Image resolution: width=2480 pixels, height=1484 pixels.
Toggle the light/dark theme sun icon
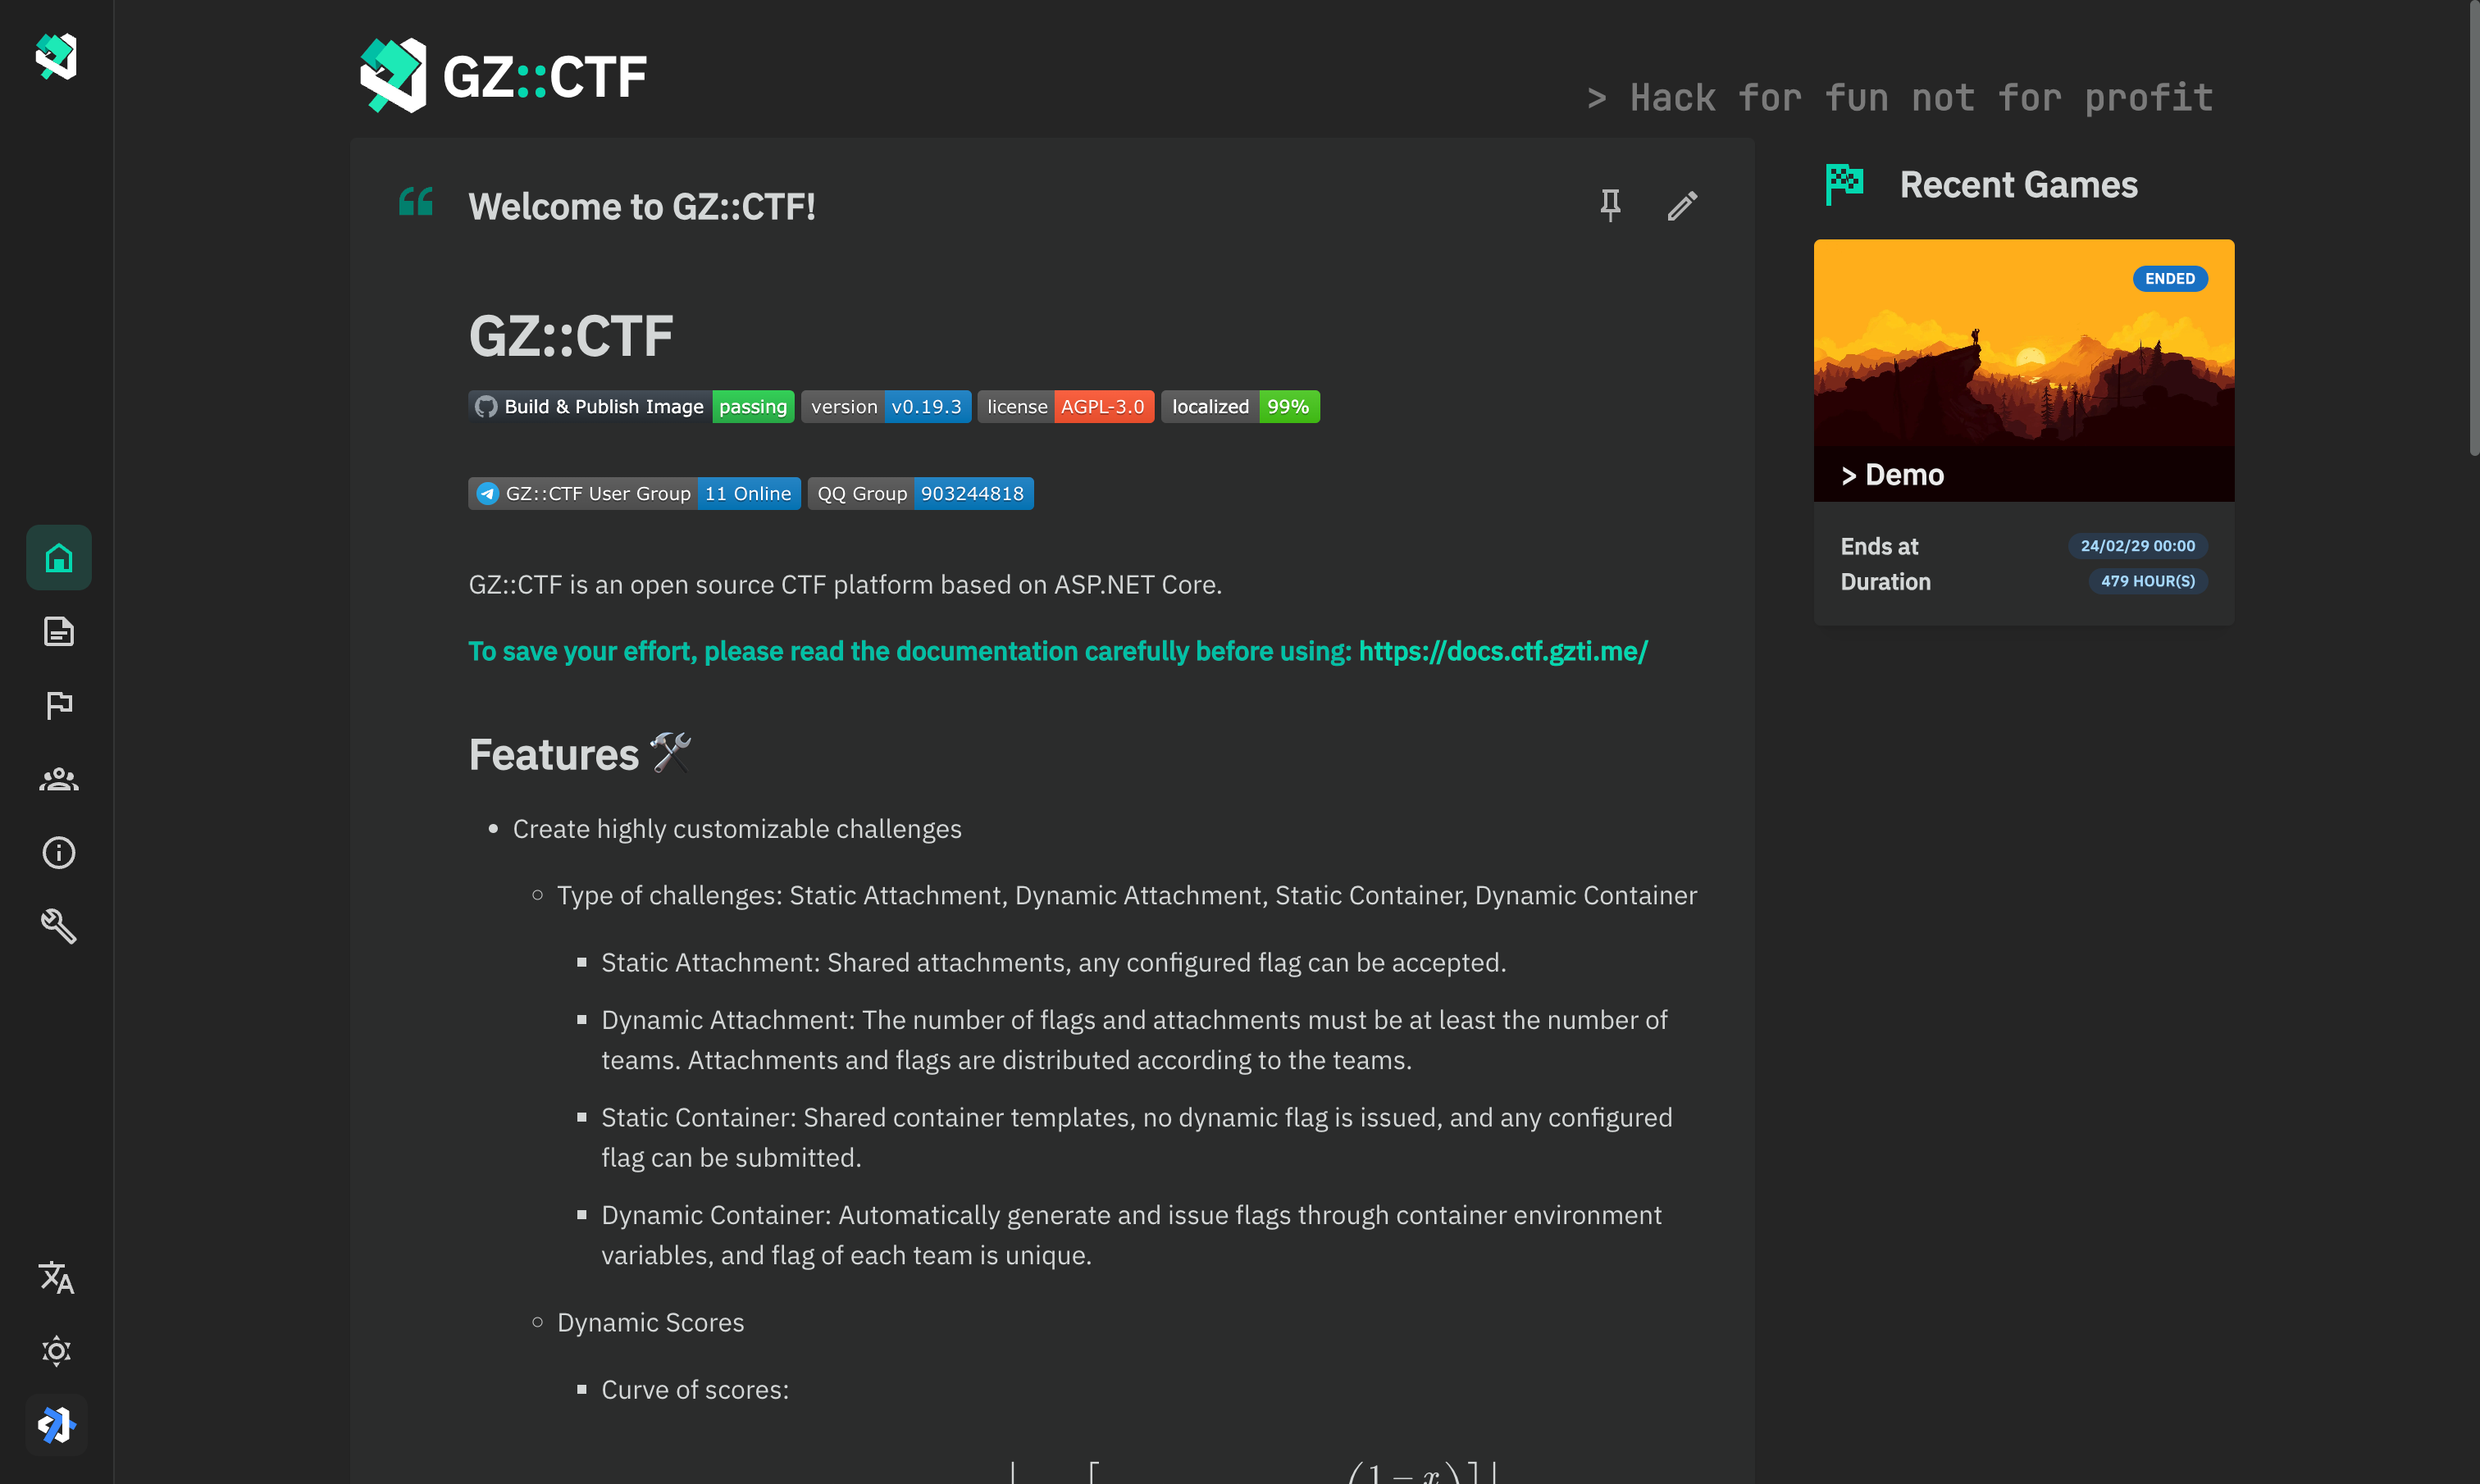(56, 1351)
